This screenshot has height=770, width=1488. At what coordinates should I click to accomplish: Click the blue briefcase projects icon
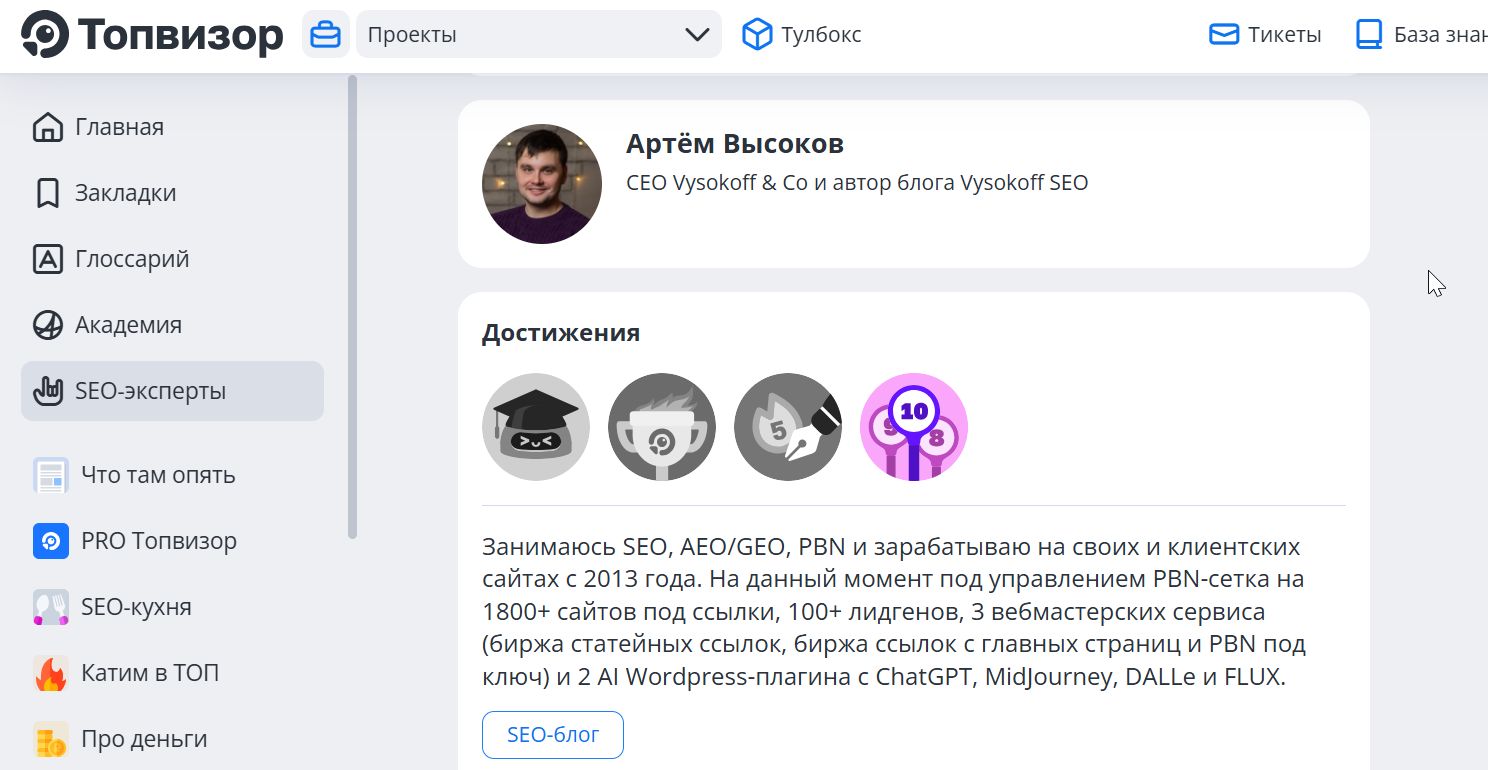click(x=326, y=35)
